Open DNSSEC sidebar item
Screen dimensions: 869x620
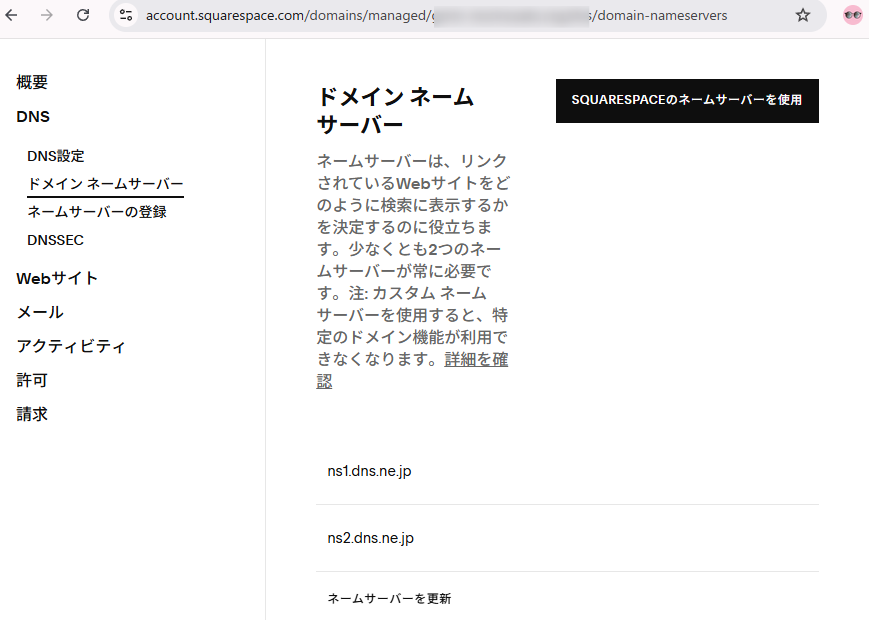point(55,240)
